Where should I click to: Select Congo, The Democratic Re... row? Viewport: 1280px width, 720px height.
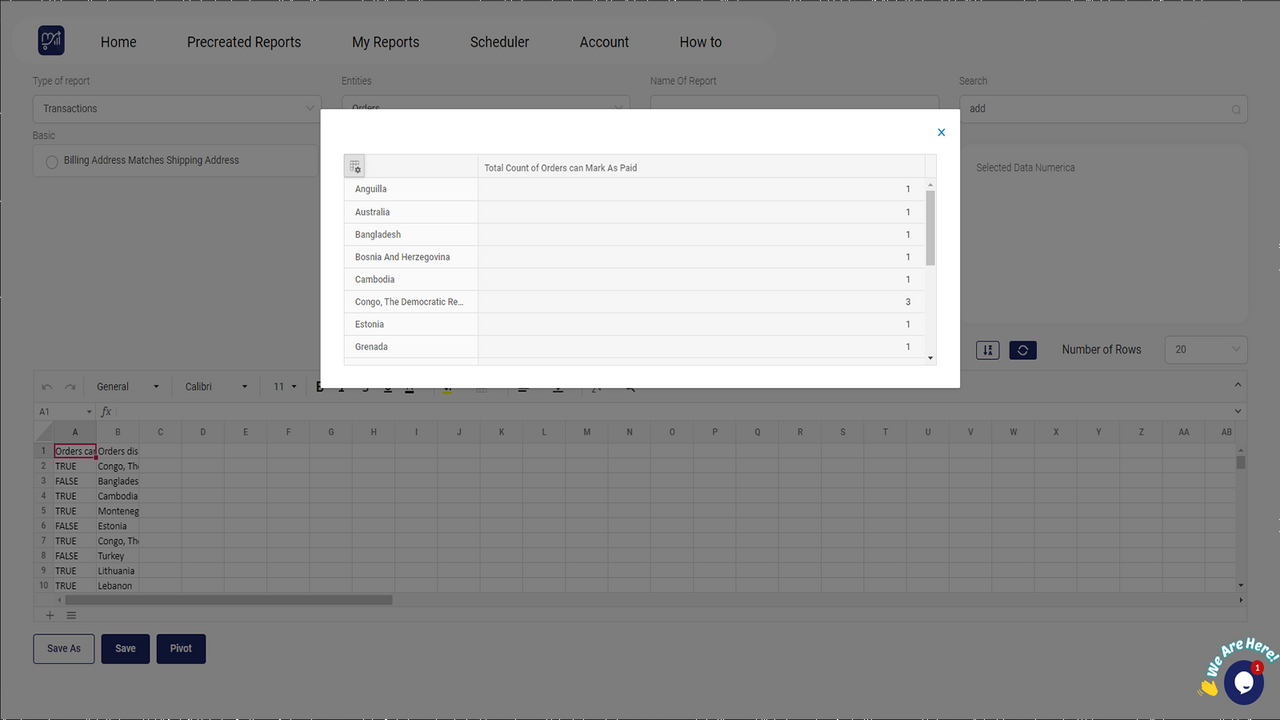click(411, 302)
